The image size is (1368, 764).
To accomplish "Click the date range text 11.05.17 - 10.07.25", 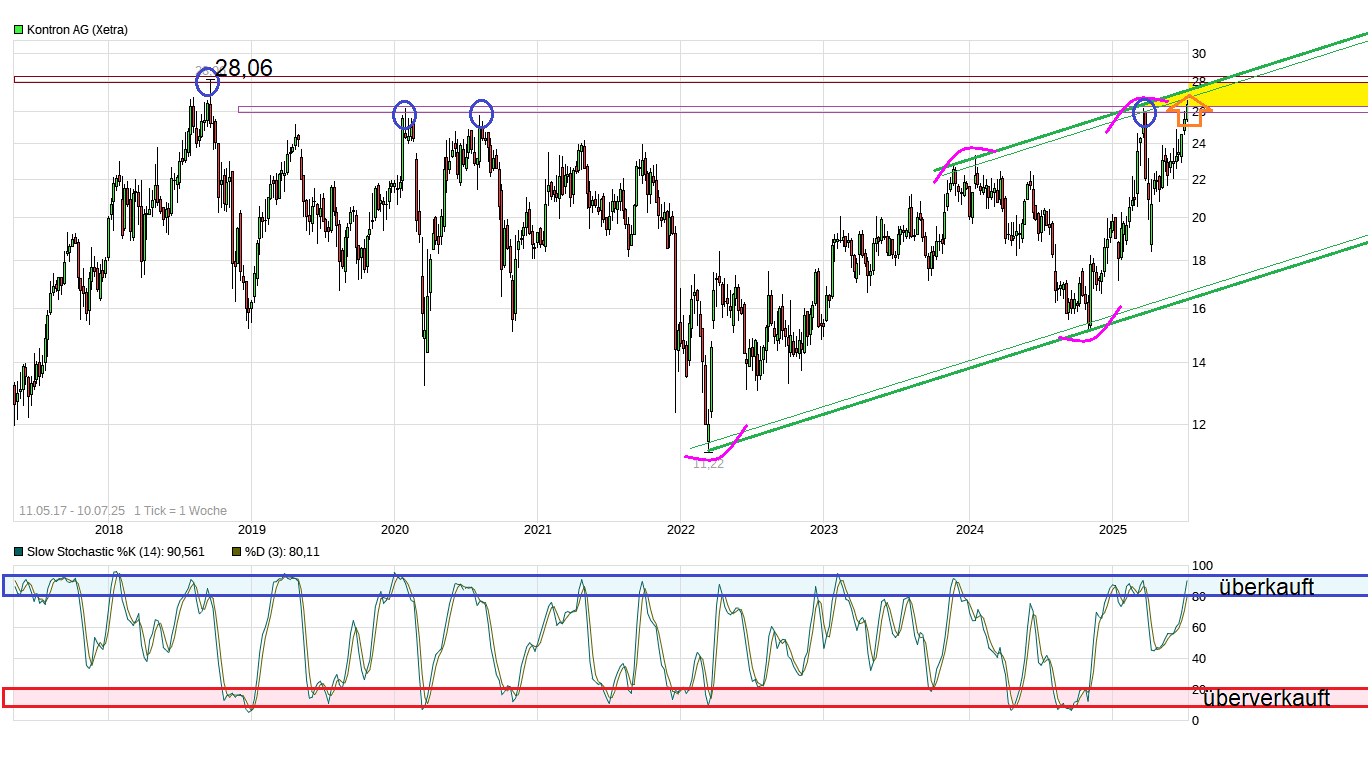I will [x=70, y=510].
